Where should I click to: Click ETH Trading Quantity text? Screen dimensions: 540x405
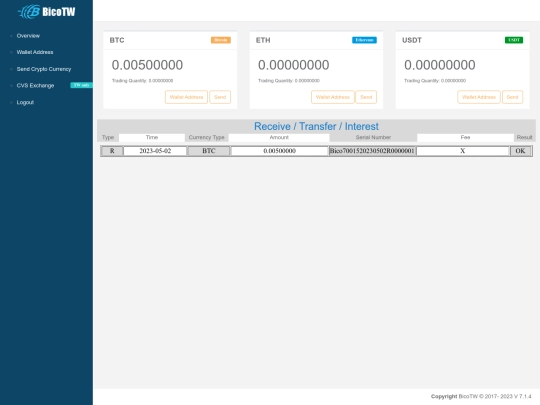click(289, 81)
